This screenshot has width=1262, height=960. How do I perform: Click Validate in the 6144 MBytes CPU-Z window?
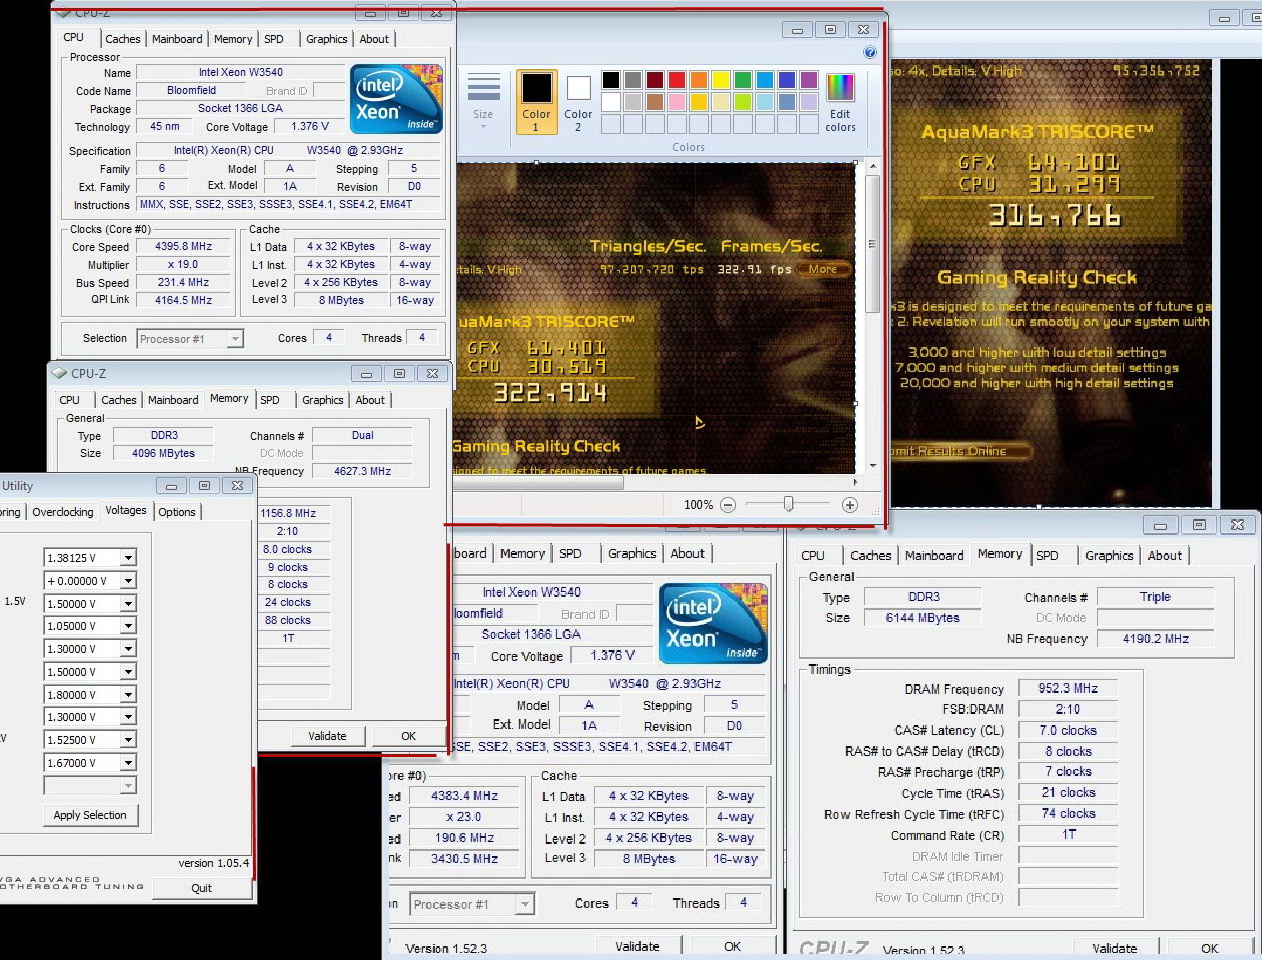pyautogui.click(x=1114, y=948)
